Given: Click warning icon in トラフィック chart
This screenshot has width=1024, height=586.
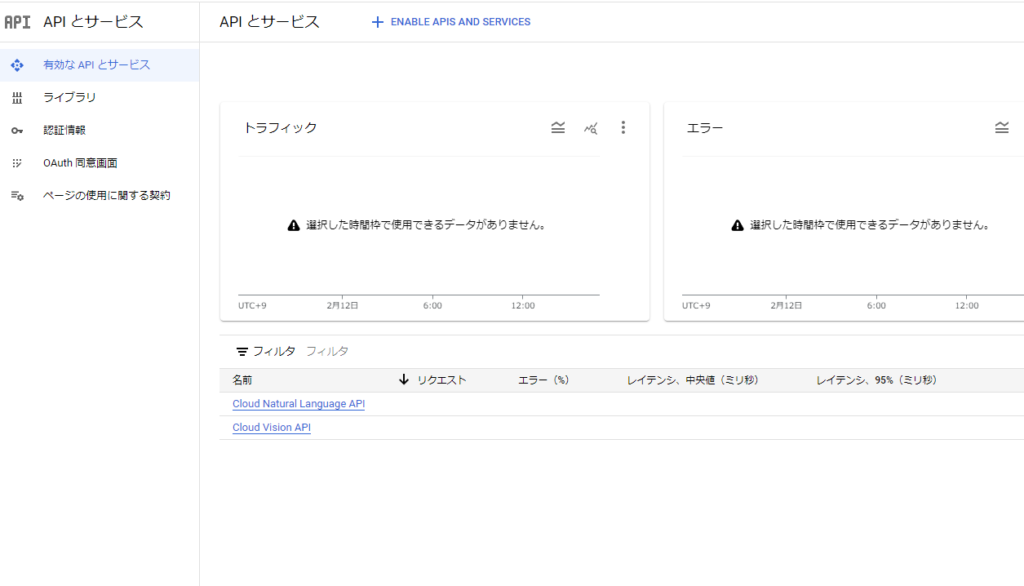Looking at the screenshot, I should [x=294, y=225].
